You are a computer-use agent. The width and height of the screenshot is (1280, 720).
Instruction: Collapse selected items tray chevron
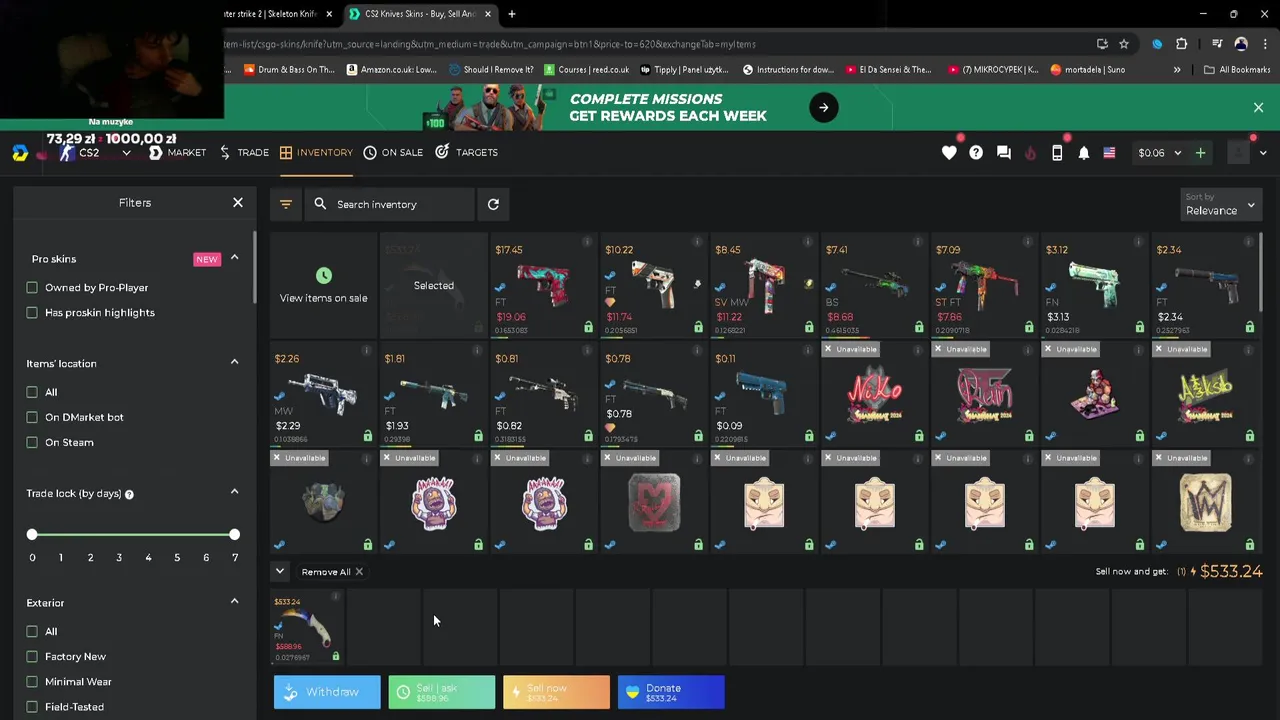(280, 571)
